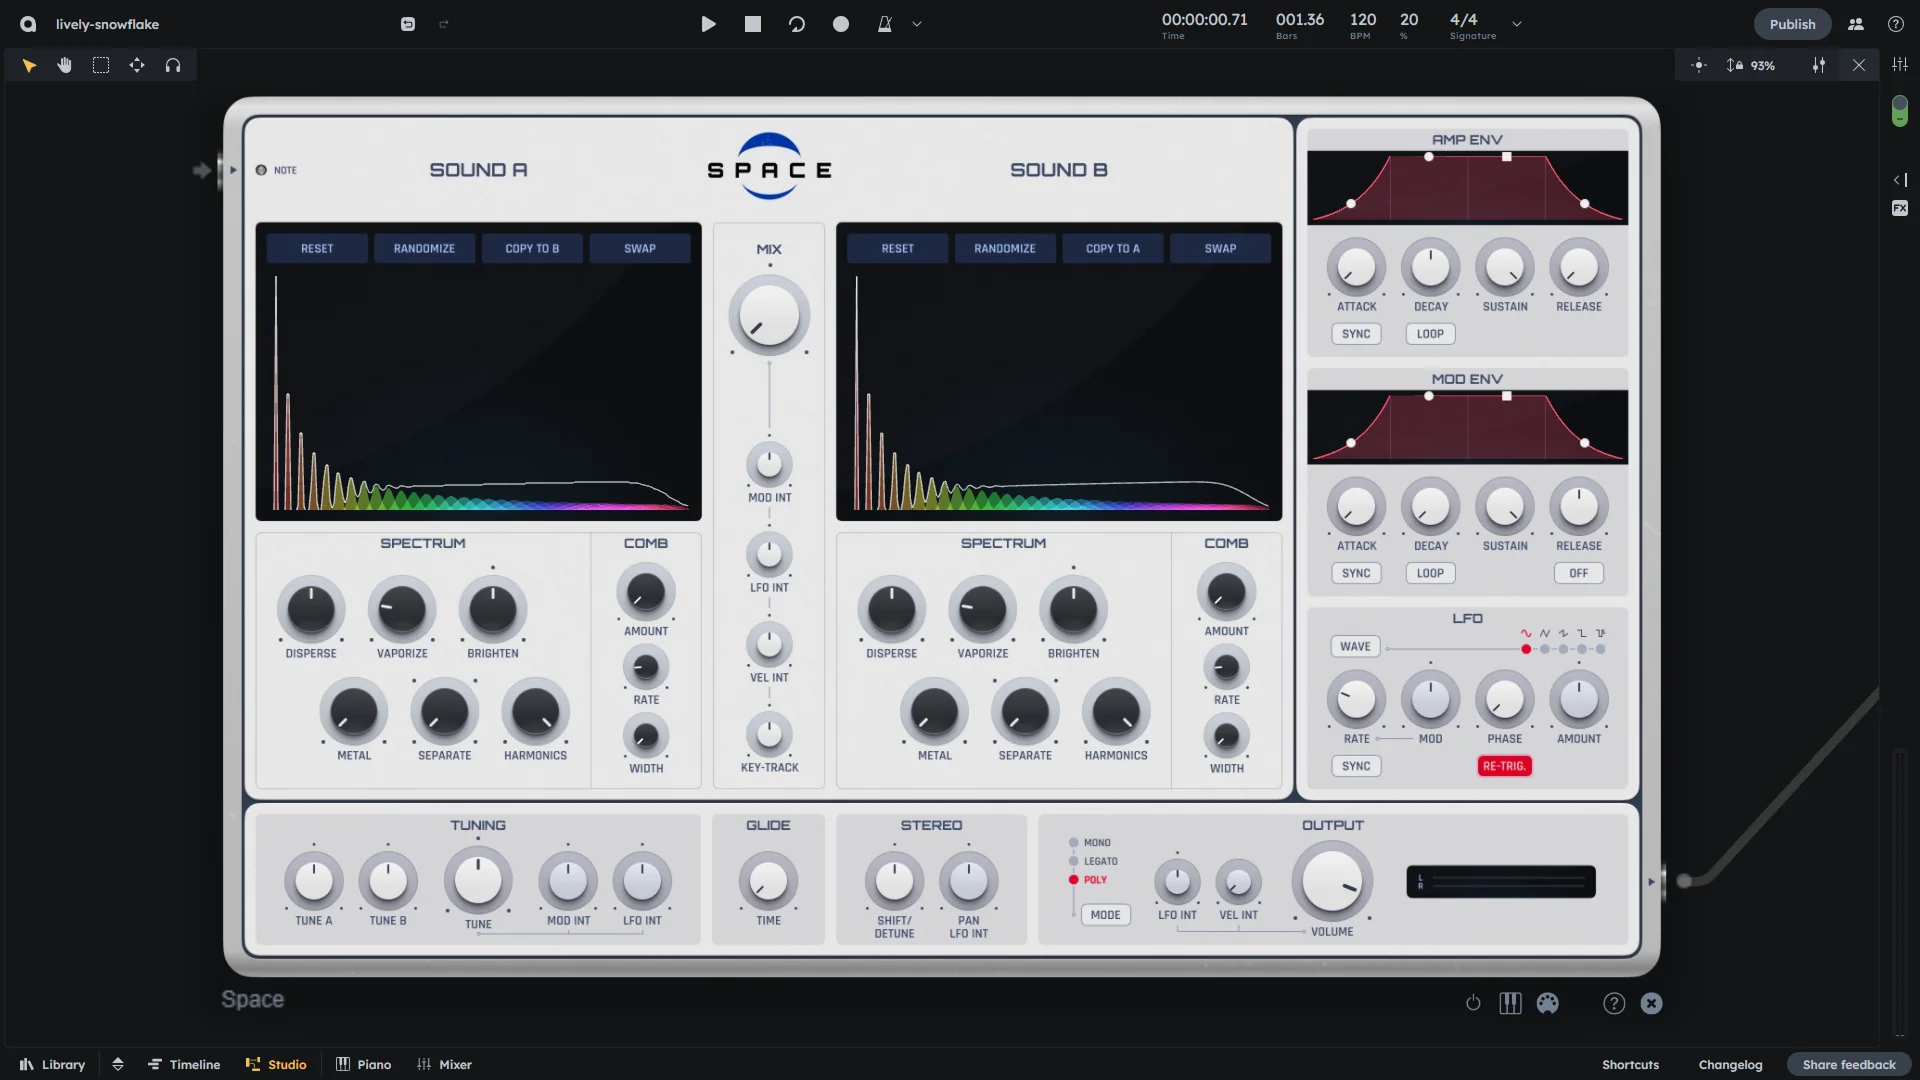Open the WAVE dropdown in the LFO section
The height and width of the screenshot is (1080, 1920).
(x=1355, y=646)
